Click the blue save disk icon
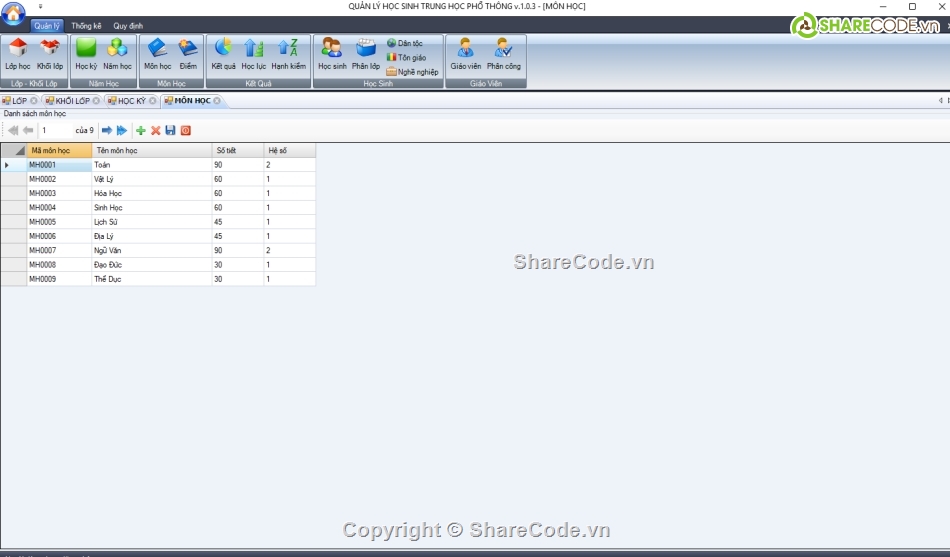950x557 pixels. point(170,131)
